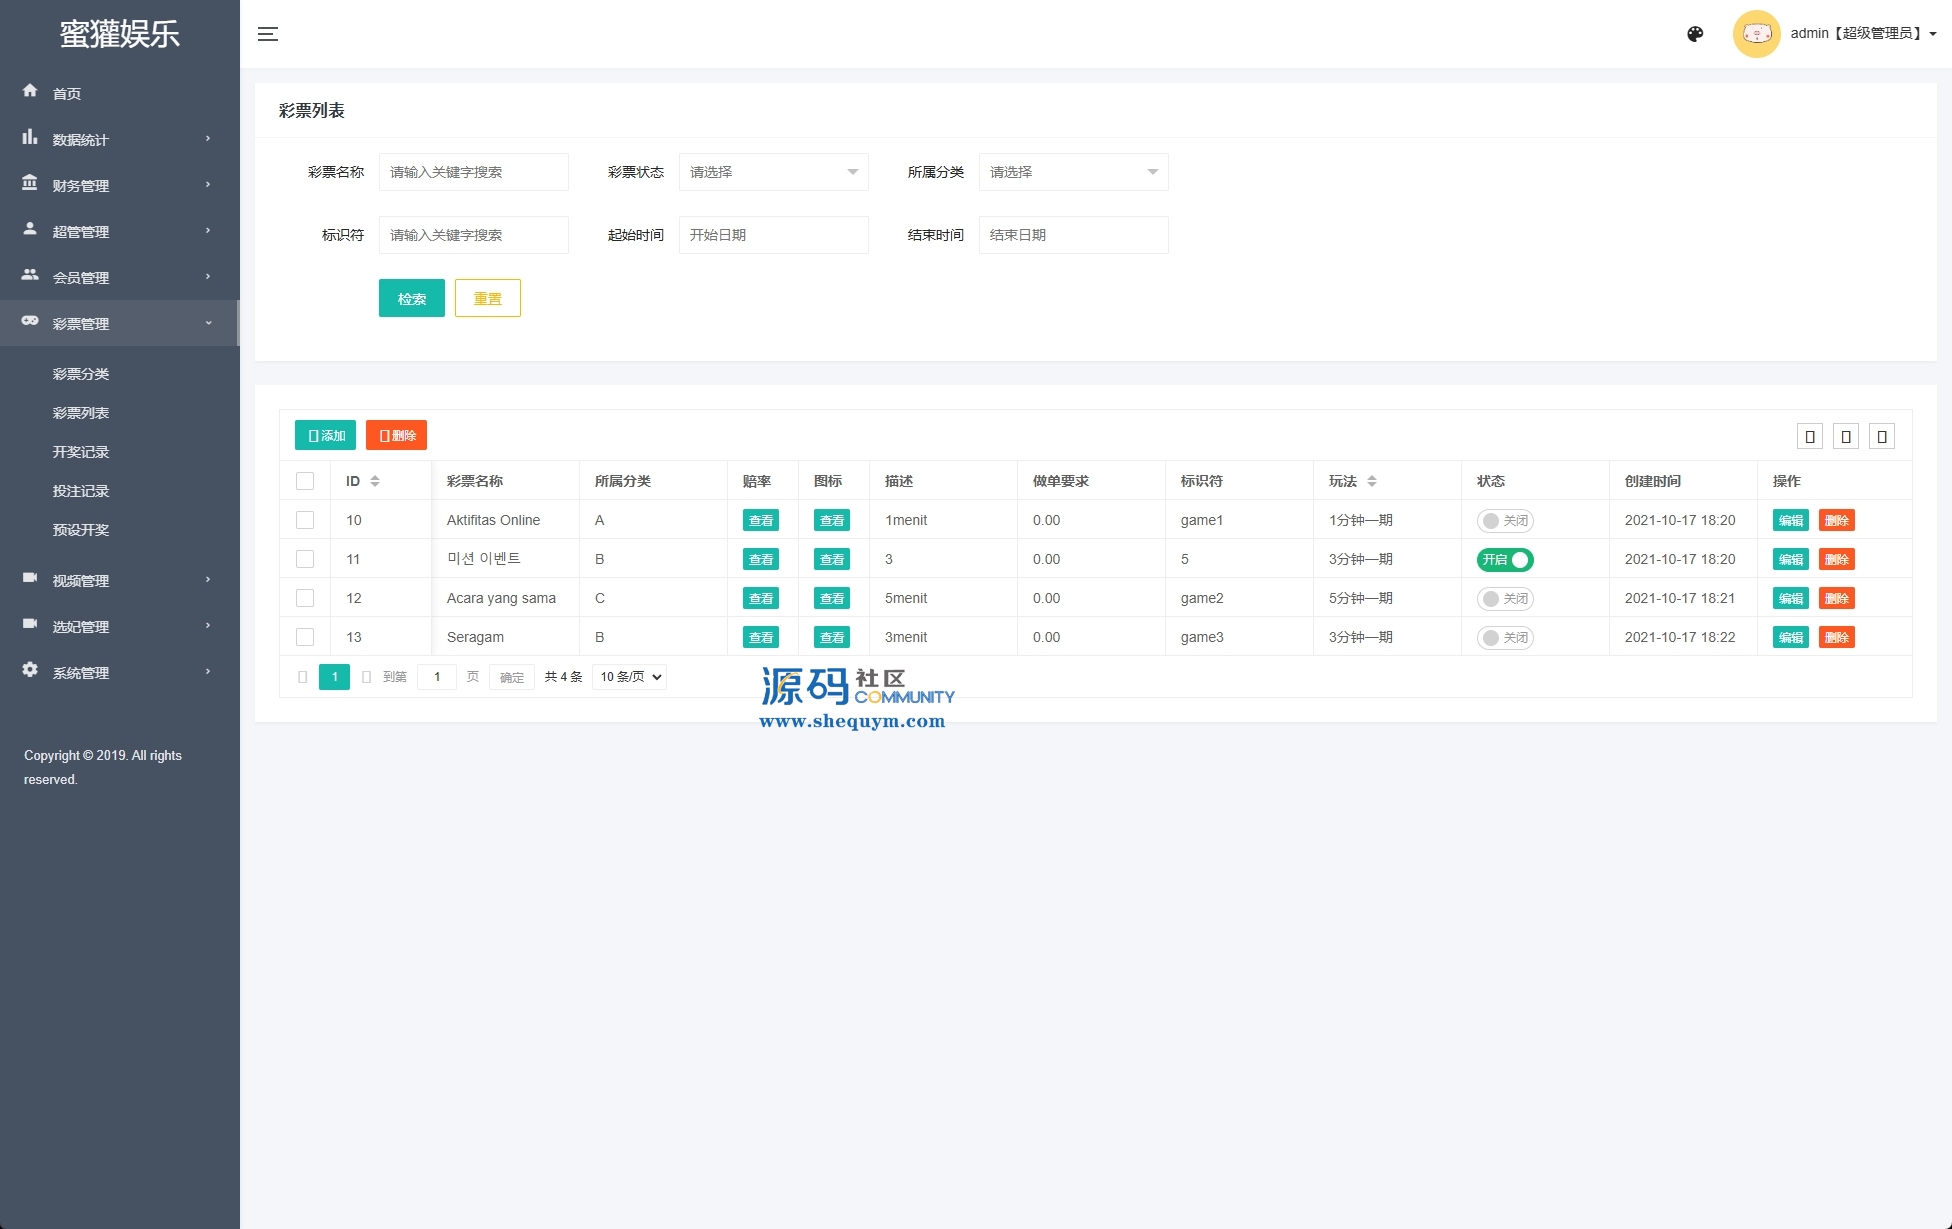Open the 彩票状态 dropdown

[x=773, y=172]
